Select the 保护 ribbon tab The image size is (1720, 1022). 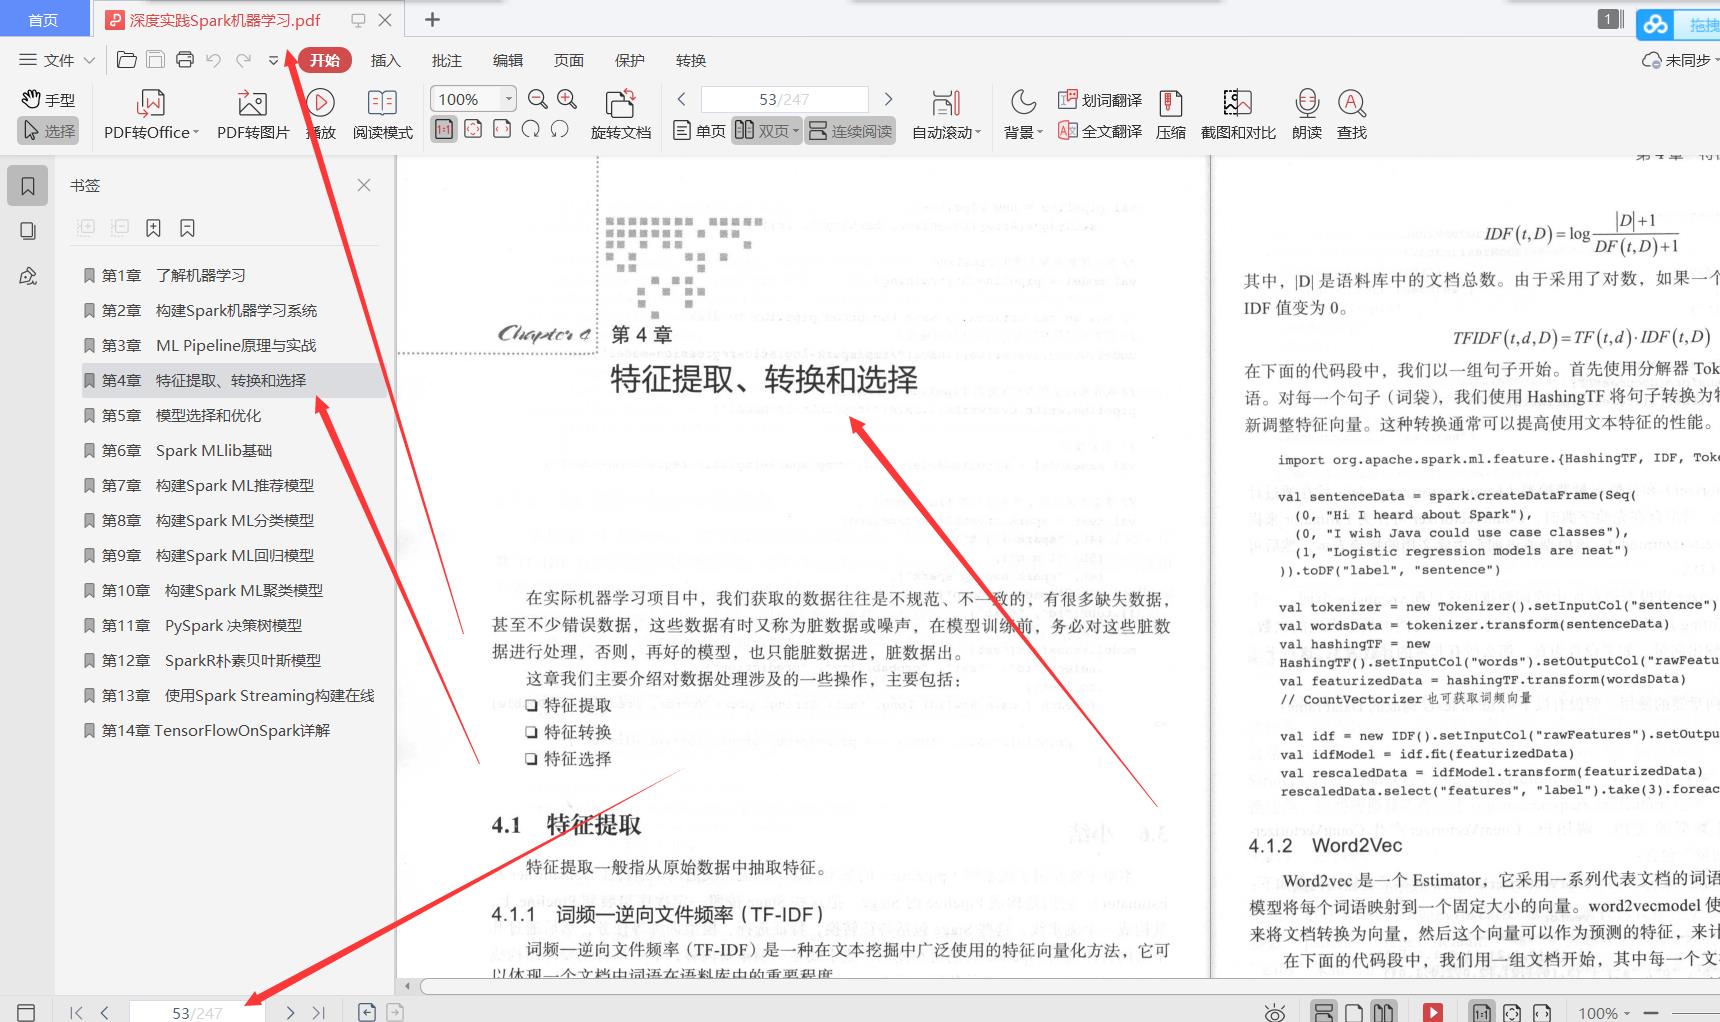[x=630, y=60]
